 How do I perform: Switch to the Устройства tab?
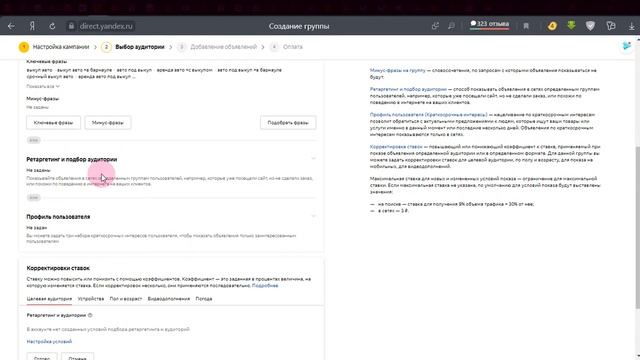[x=91, y=299]
